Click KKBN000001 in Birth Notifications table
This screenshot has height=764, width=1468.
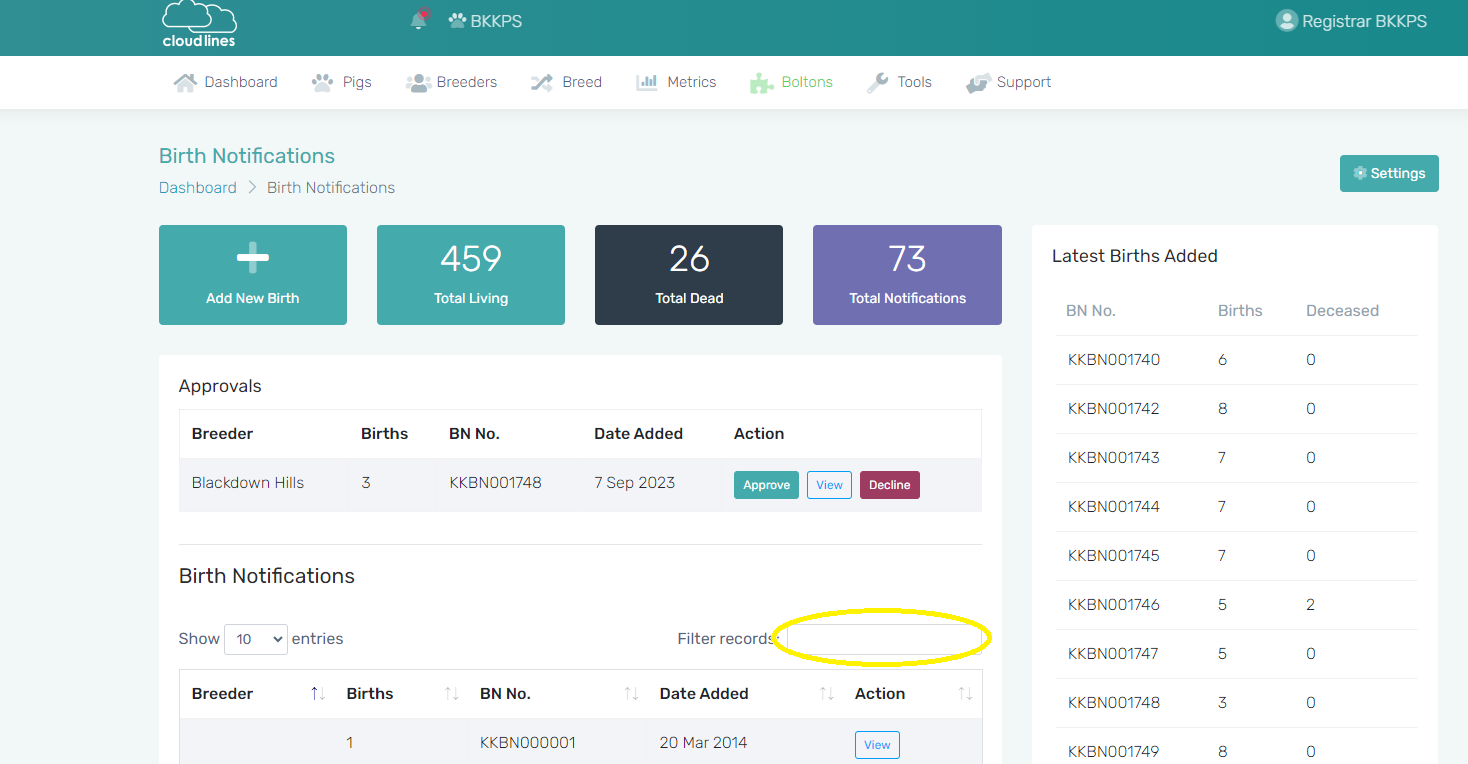(x=528, y=743)
